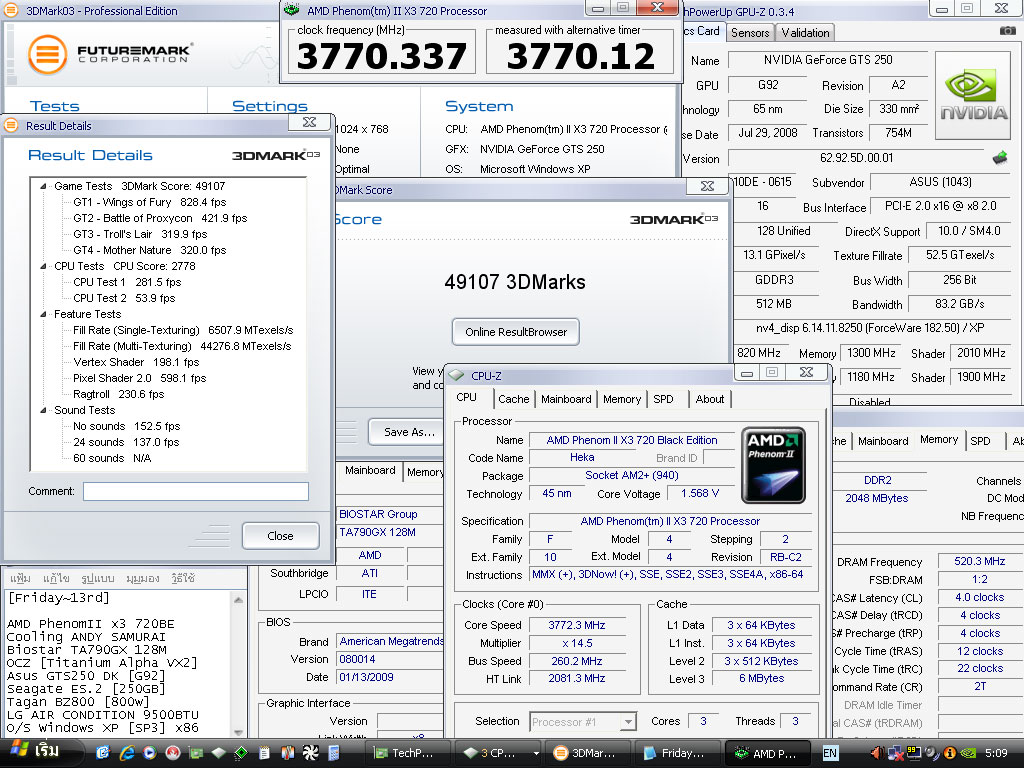Click the BIOS save chip icon in GPU-Z
Image resolution: width=1024 pixels, height=768 pixels.
click(x=999, y=158)
